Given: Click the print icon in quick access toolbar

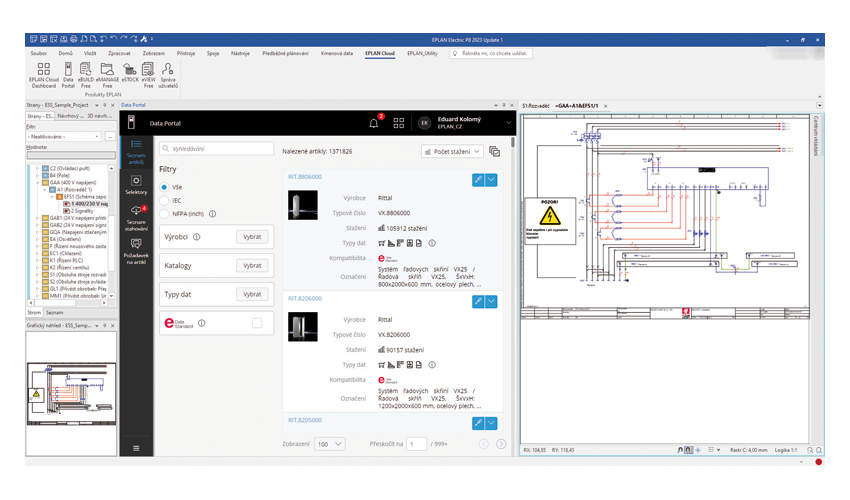Looking at the screenshot, I should 74,39.
